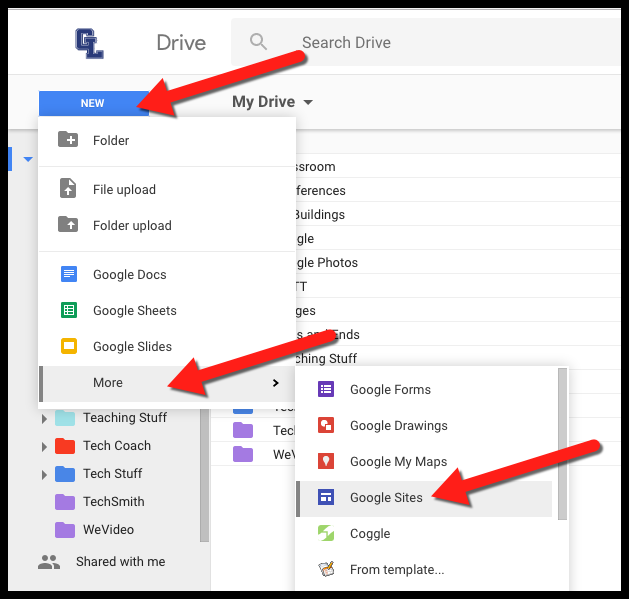Click the 'ferences' file row

coord(457,190)
